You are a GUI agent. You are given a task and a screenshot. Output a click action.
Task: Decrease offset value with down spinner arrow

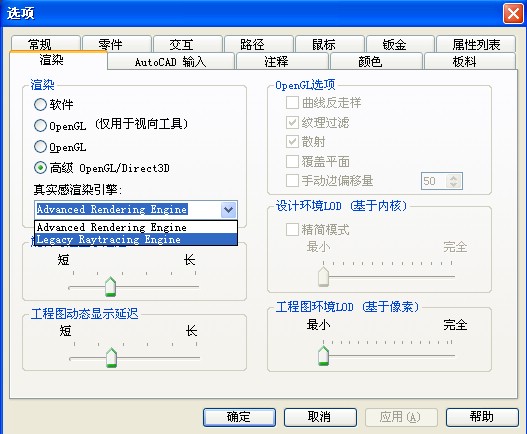(453, 185)
